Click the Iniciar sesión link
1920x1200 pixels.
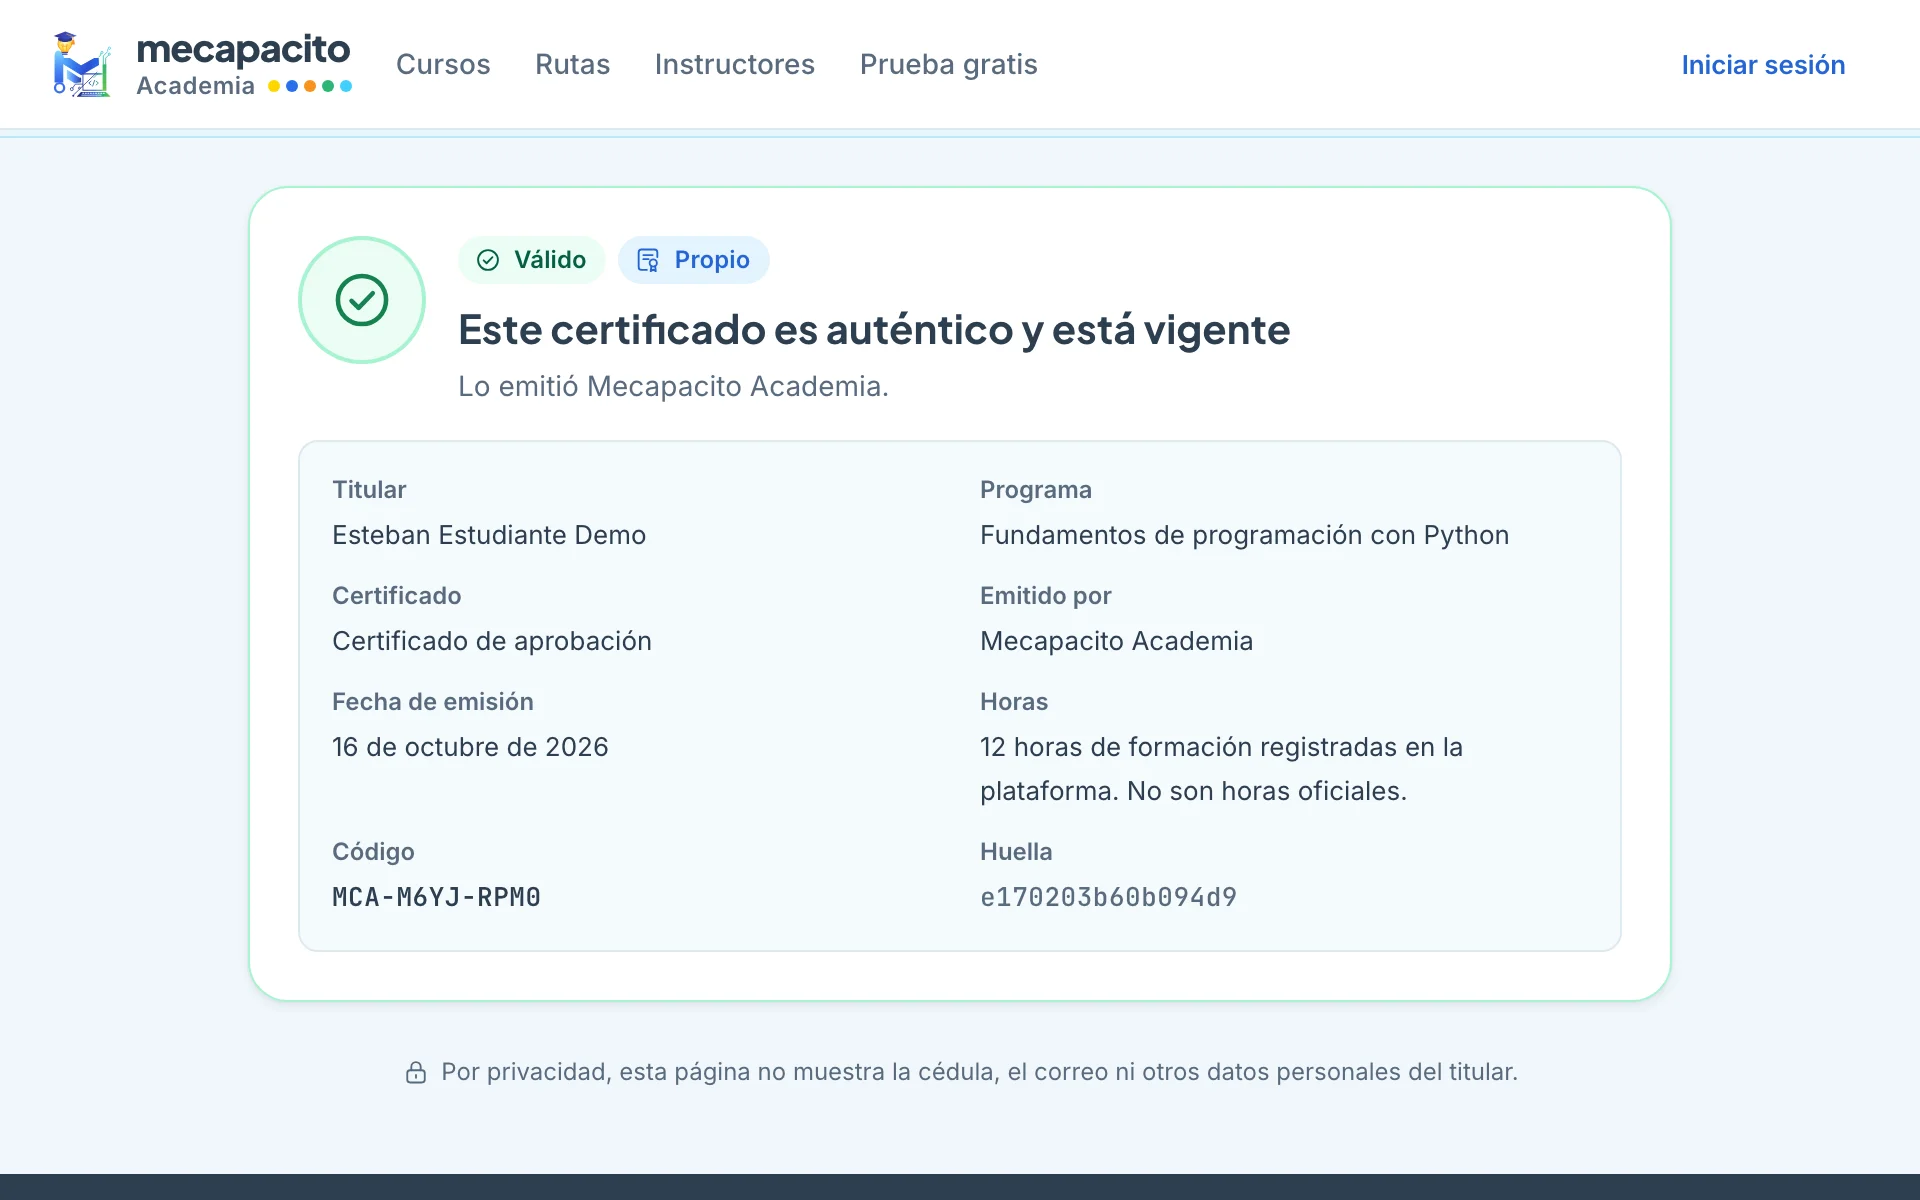1763,65
